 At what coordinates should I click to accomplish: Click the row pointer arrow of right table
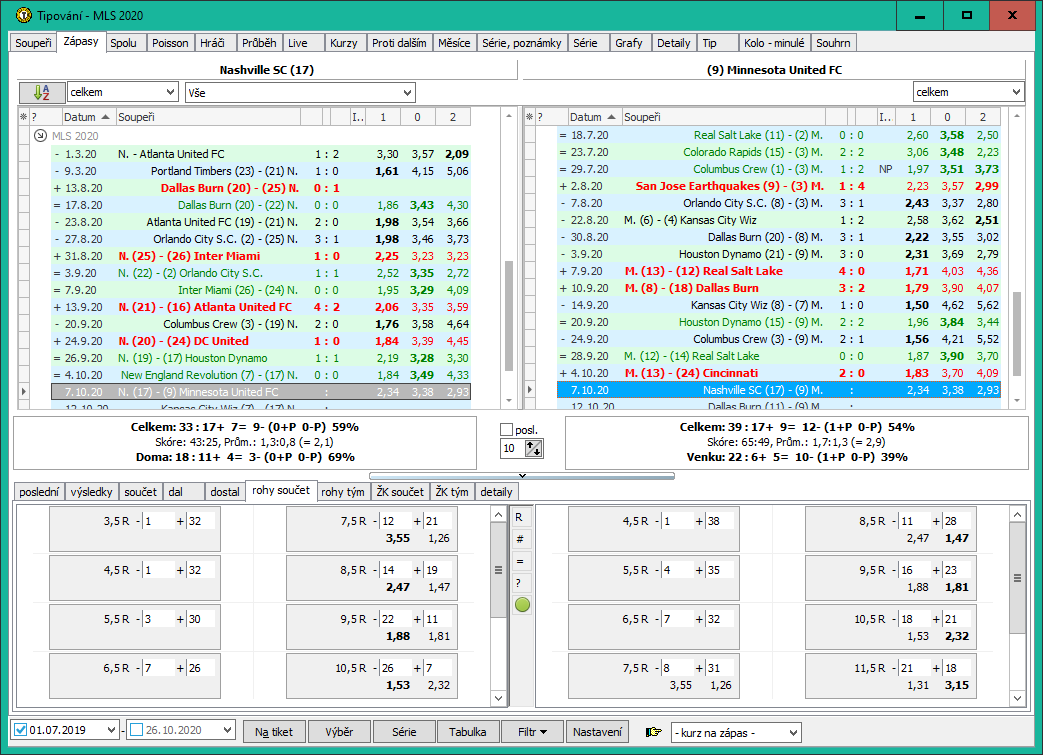[x=529, y=390]
